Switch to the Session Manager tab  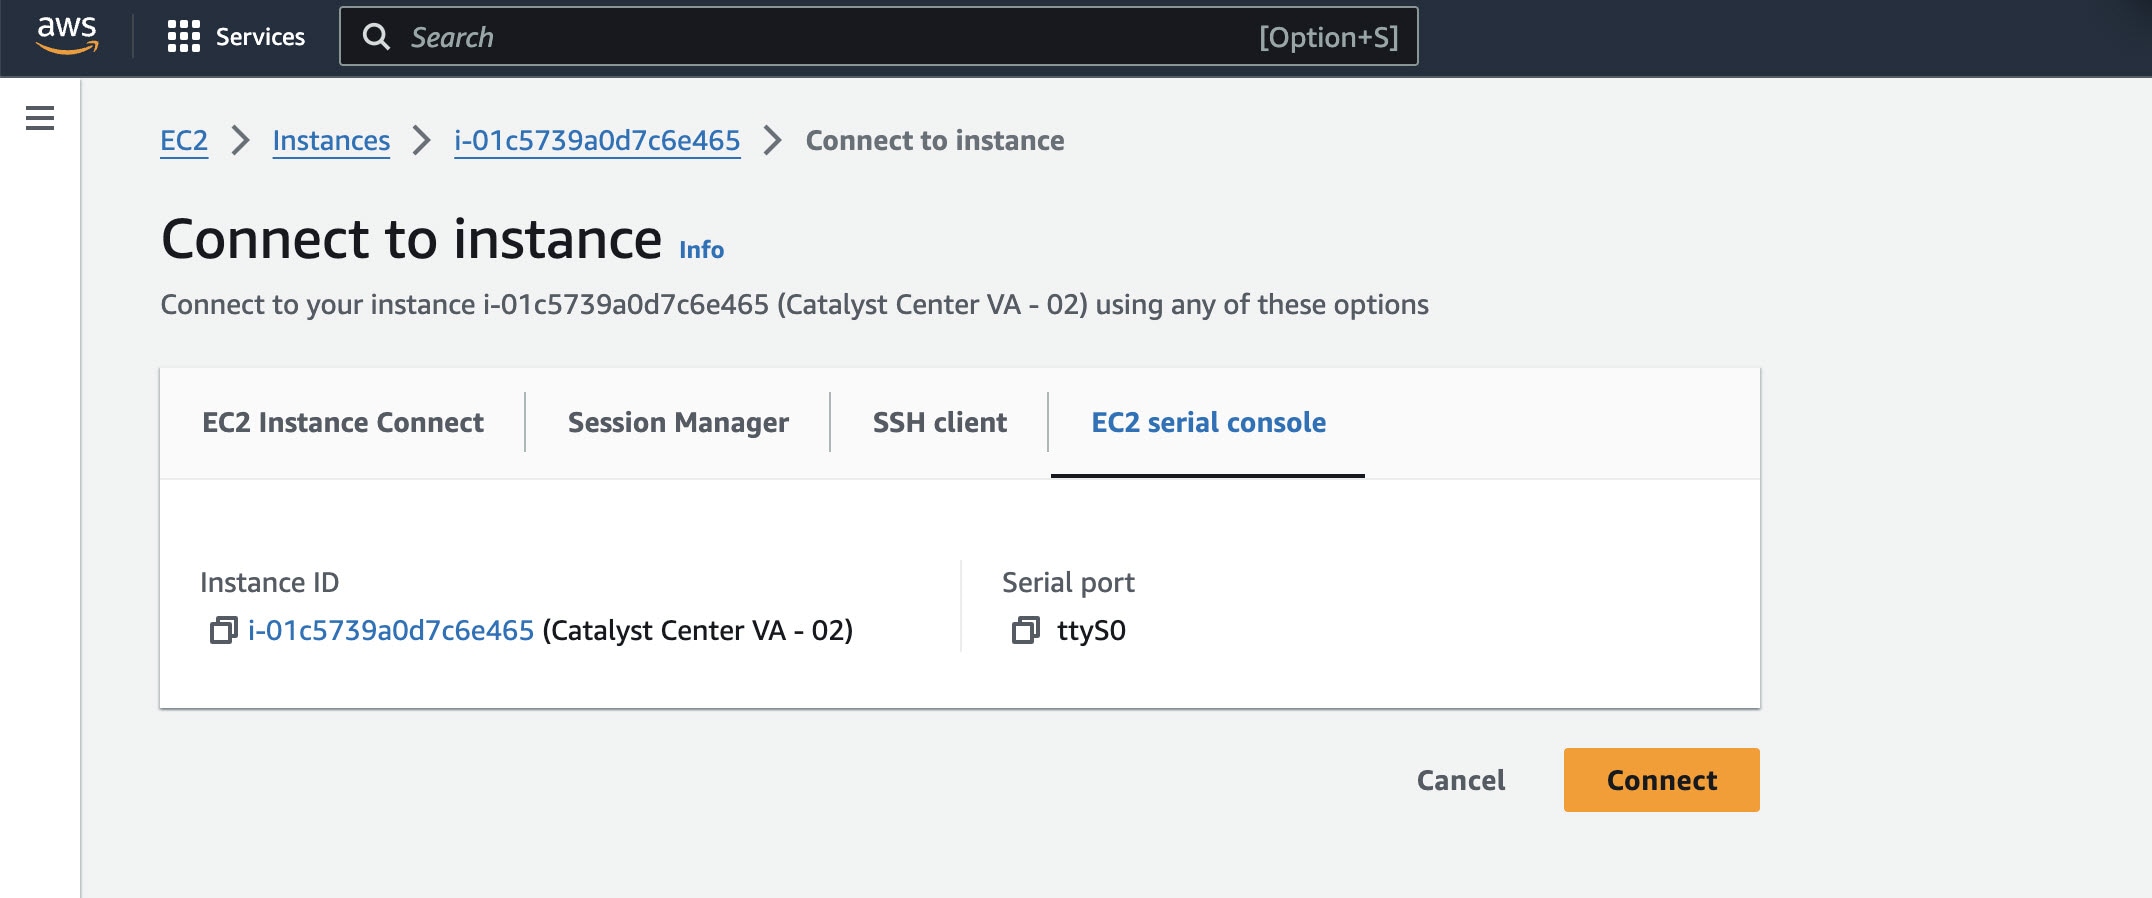pyautogui.click(x=678, y=423)
